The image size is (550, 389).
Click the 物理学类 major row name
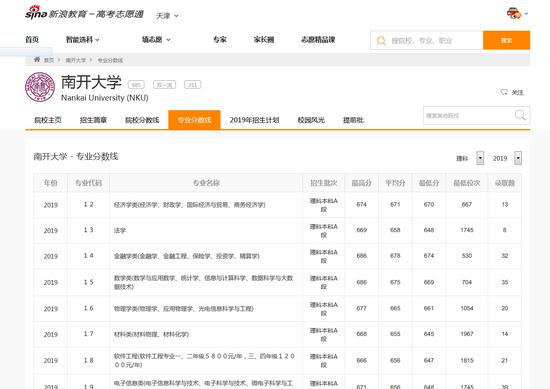coord(183,309)
